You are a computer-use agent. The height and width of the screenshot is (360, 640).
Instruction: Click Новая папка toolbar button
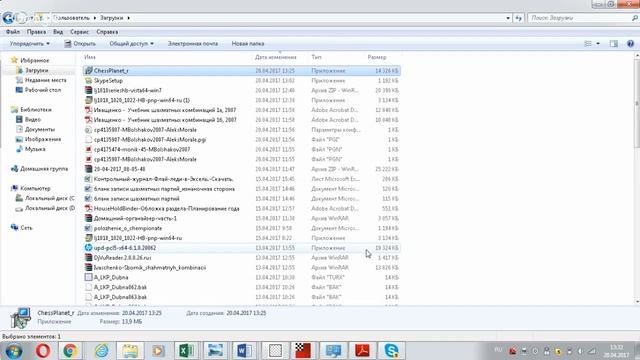tap(248, 44)
